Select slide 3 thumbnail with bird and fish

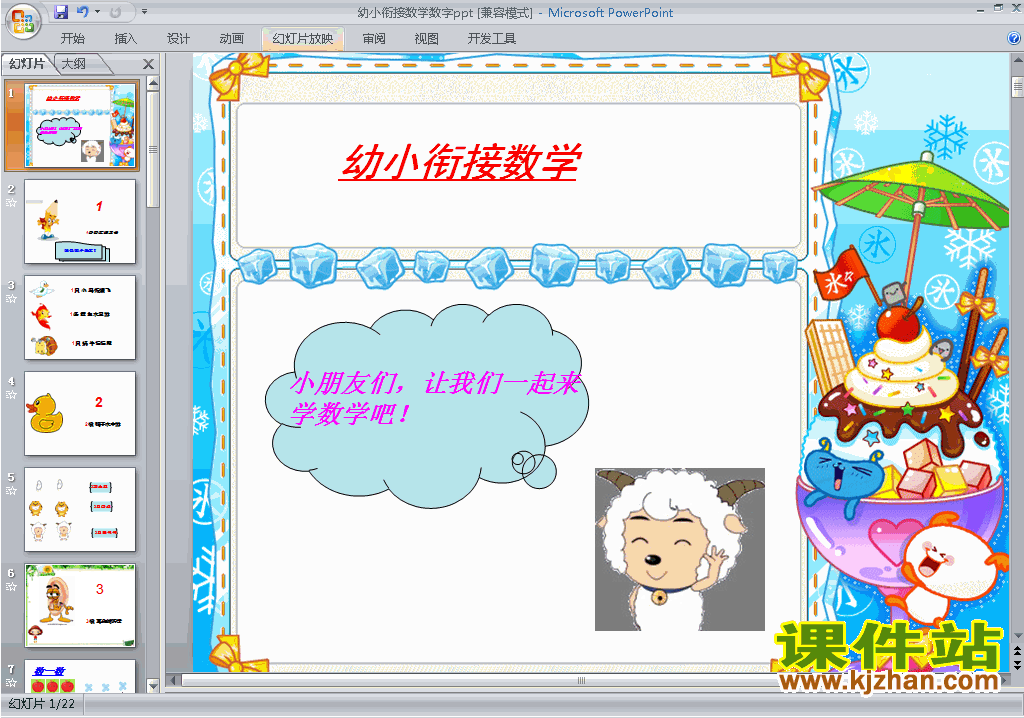(x=80, y=318)
